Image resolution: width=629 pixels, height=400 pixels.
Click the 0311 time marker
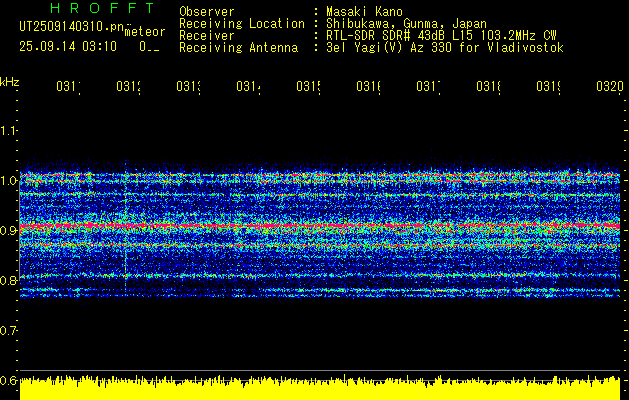68,87
